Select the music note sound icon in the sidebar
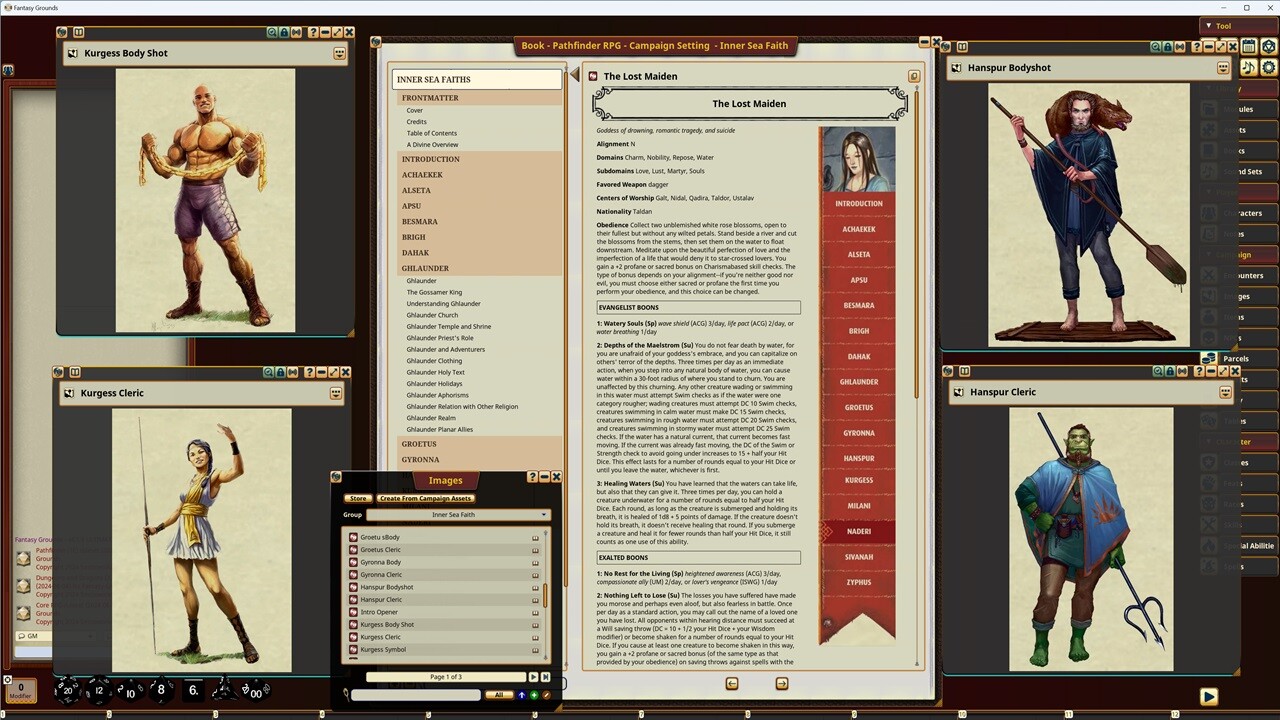This screenshot has height=720, width=1280. pos(1247,67)
